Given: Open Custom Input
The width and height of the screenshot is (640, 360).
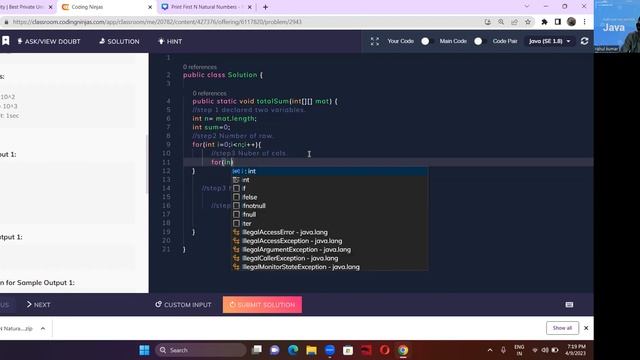Looking at the screenshot, I should [x=183, y=304].
